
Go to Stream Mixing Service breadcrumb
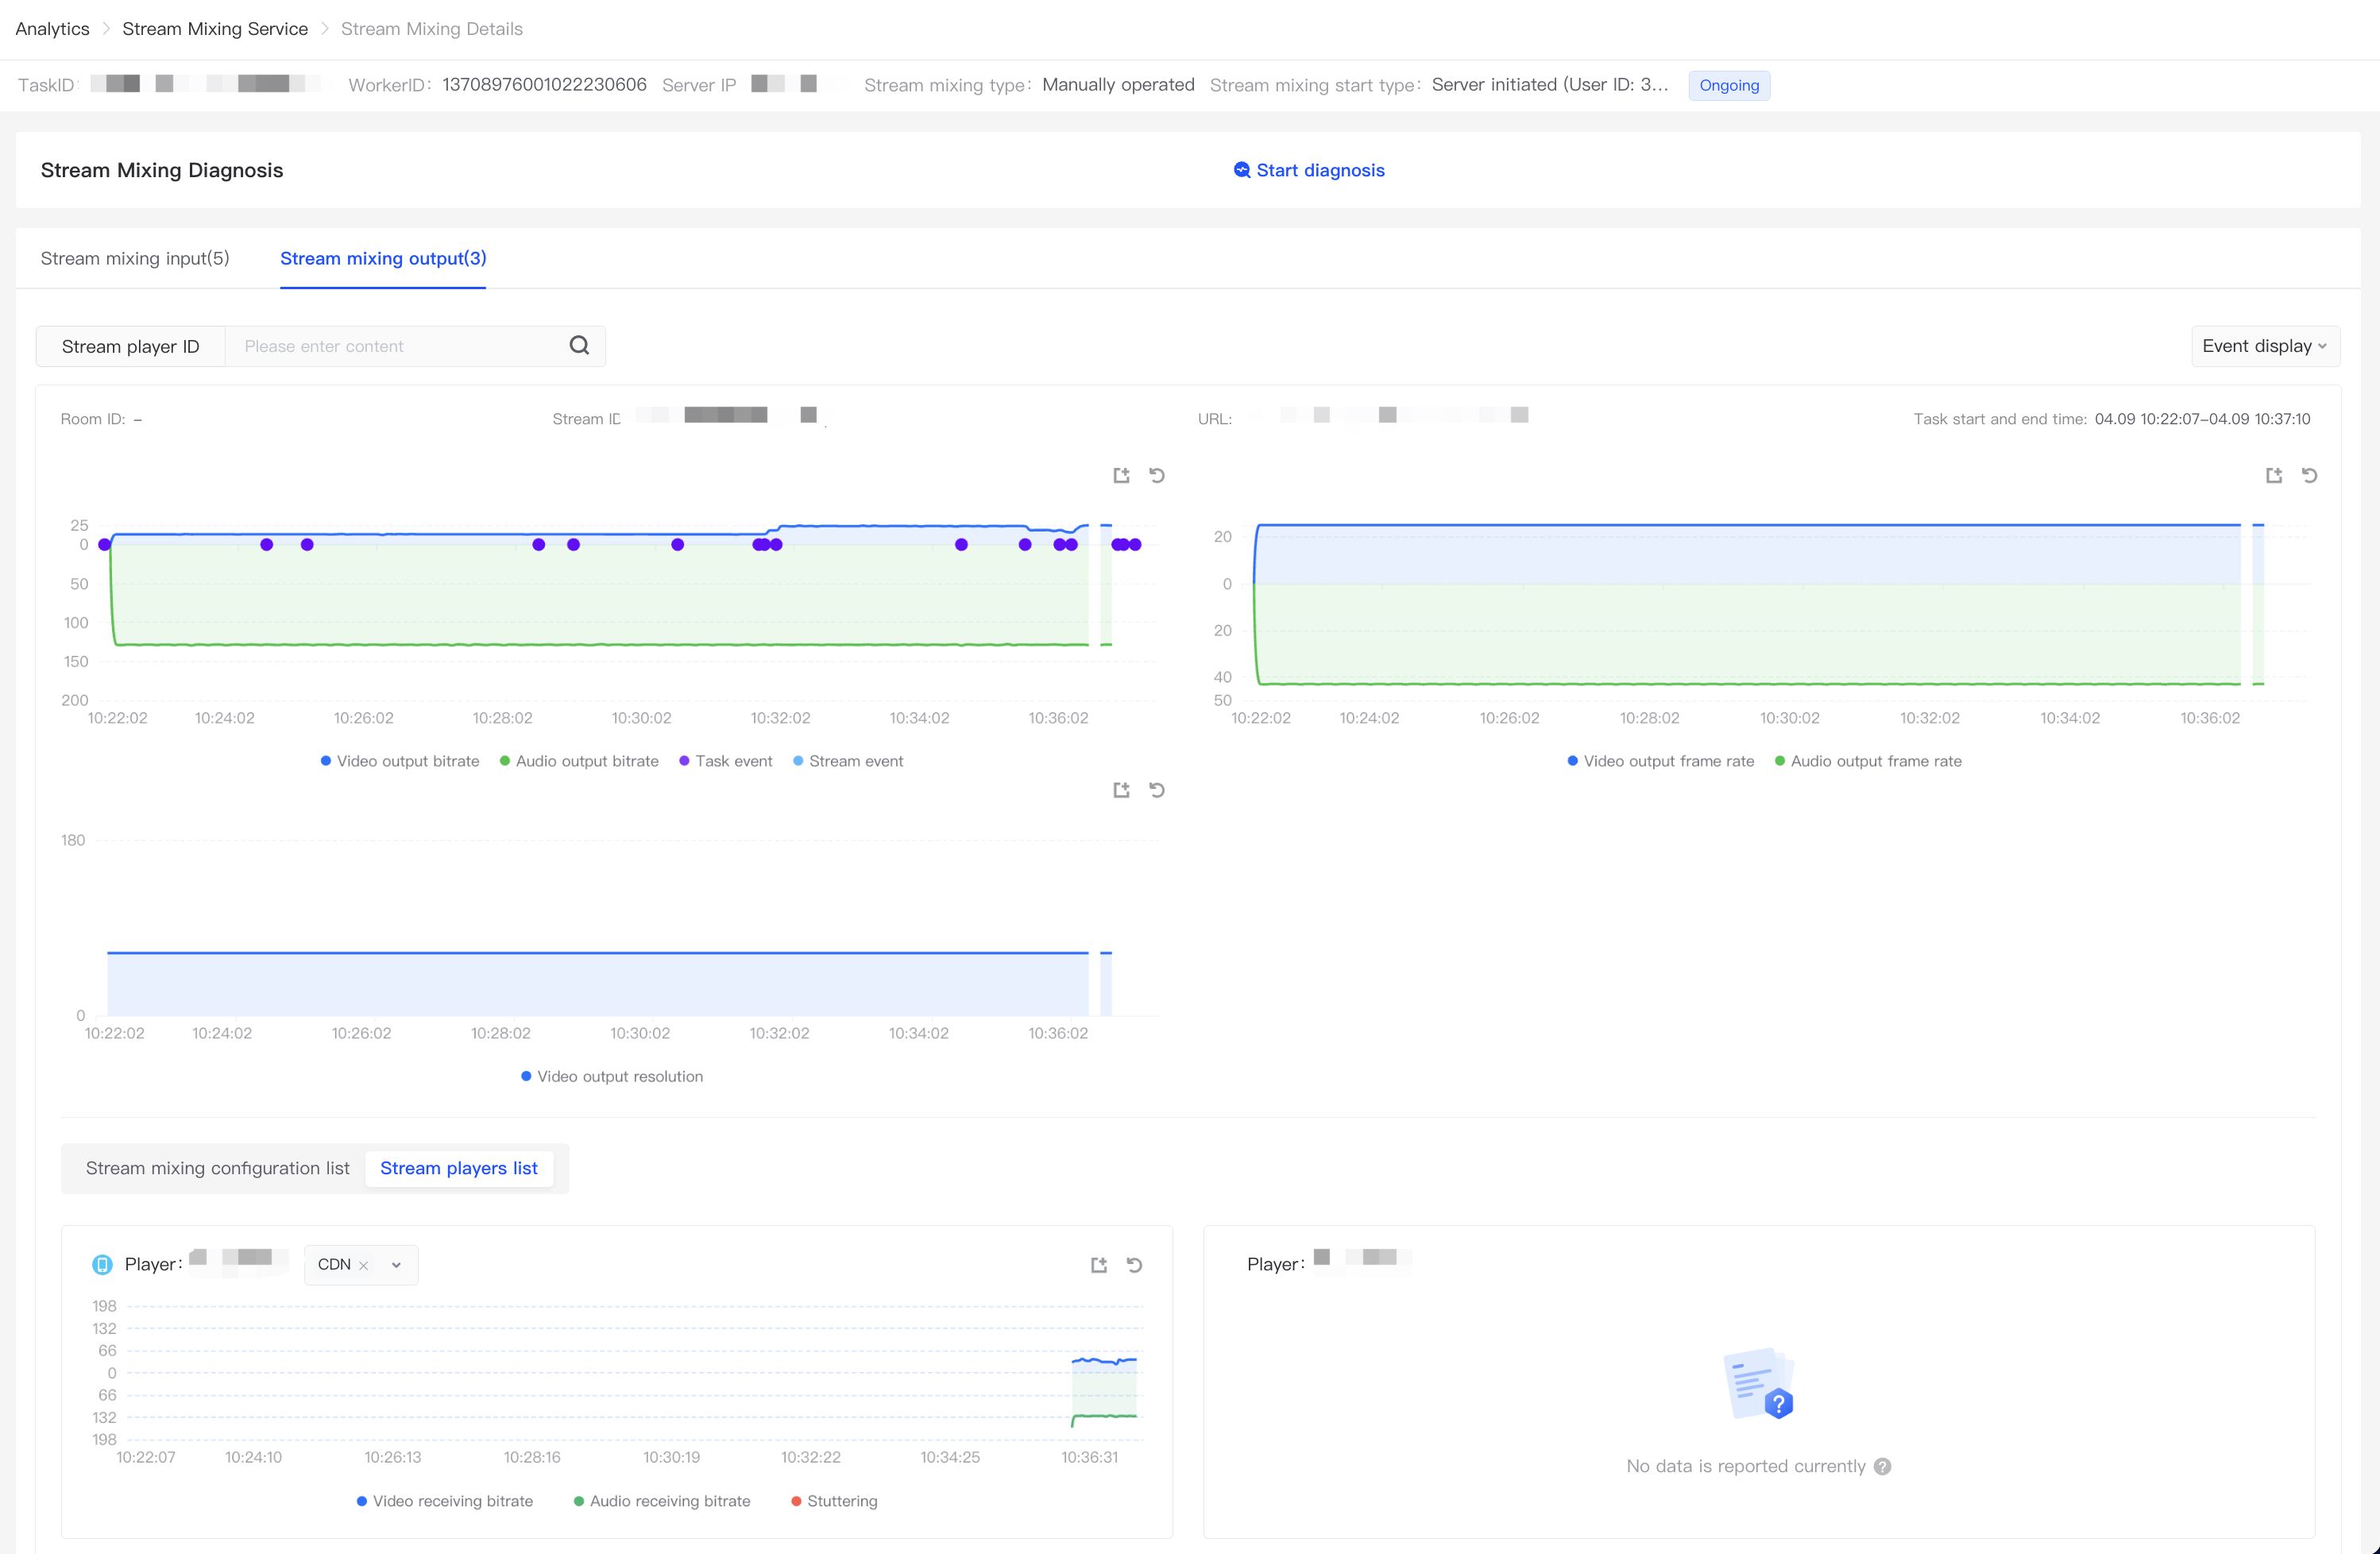[x=215, y=29]
